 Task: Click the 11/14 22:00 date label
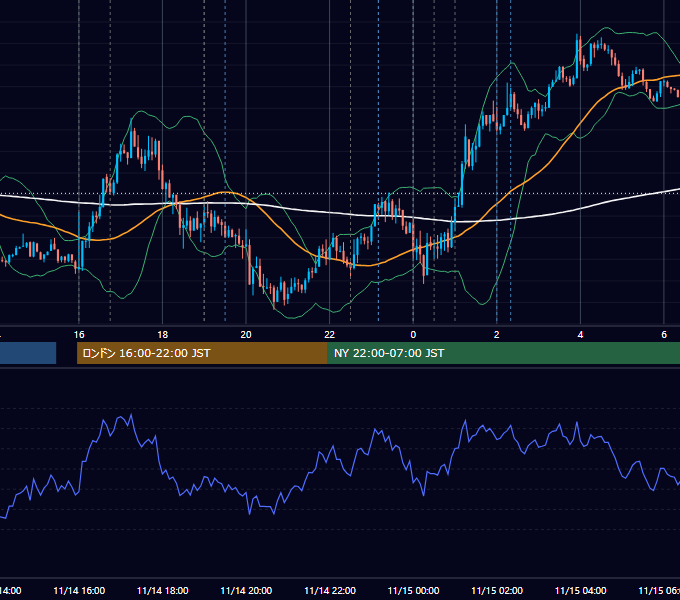coord(330,590)
